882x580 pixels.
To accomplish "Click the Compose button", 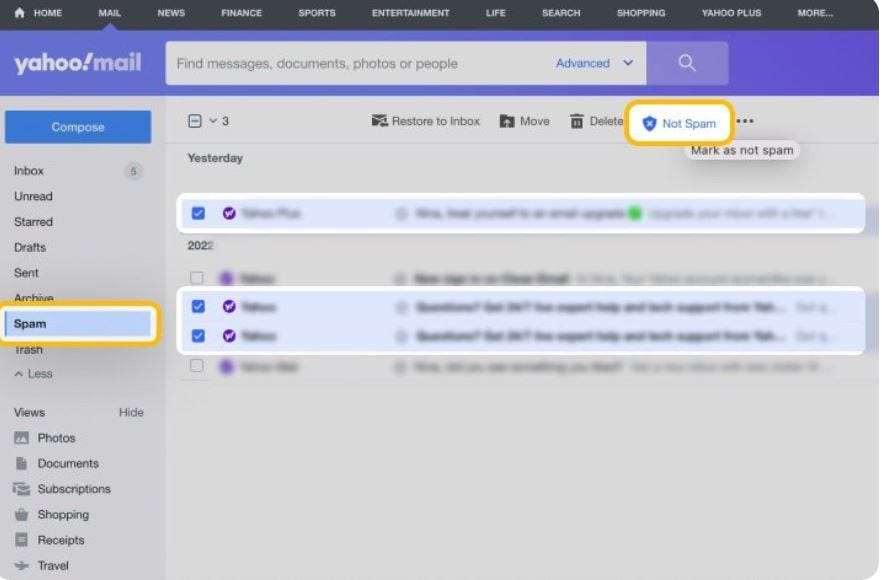I will pyautogui.click(x=78, y=127).
